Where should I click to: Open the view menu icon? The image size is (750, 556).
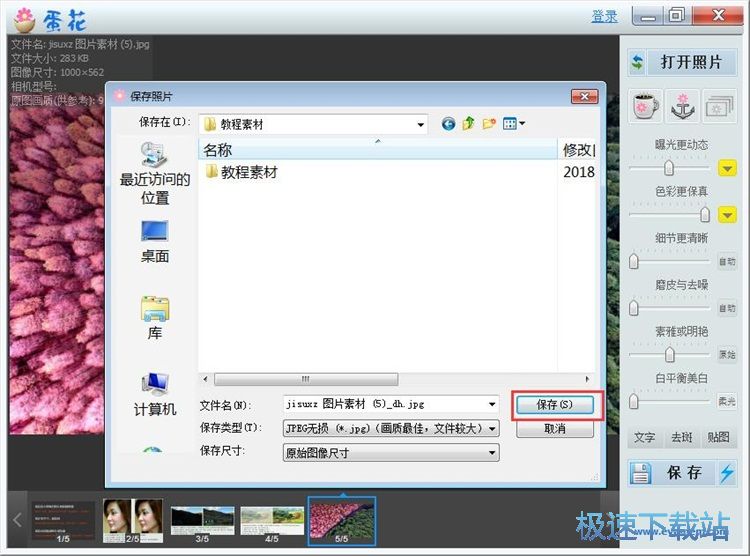pyautogui.click(x=515, y=124)
